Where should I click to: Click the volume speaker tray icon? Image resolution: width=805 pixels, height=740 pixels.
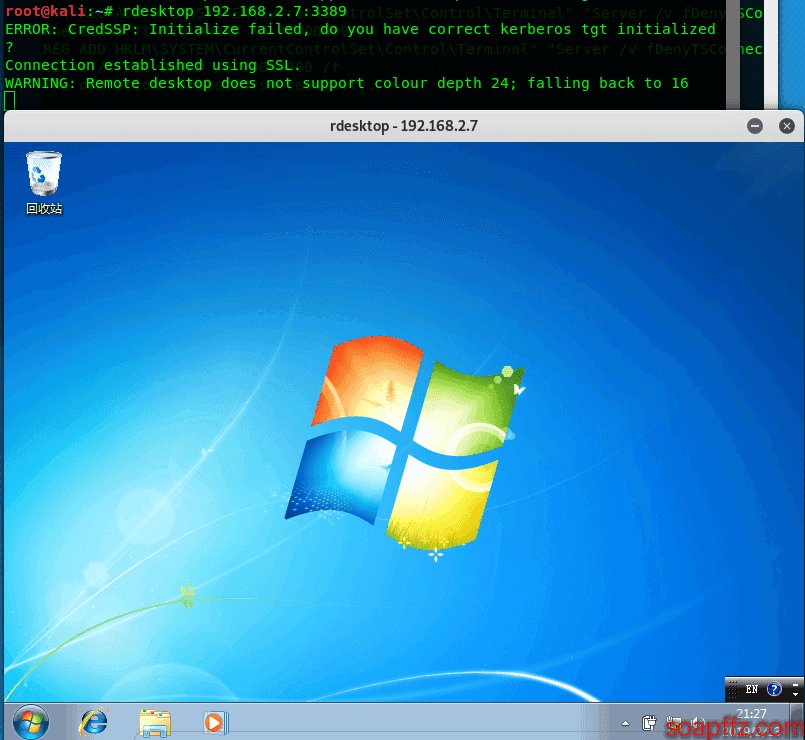697,723
